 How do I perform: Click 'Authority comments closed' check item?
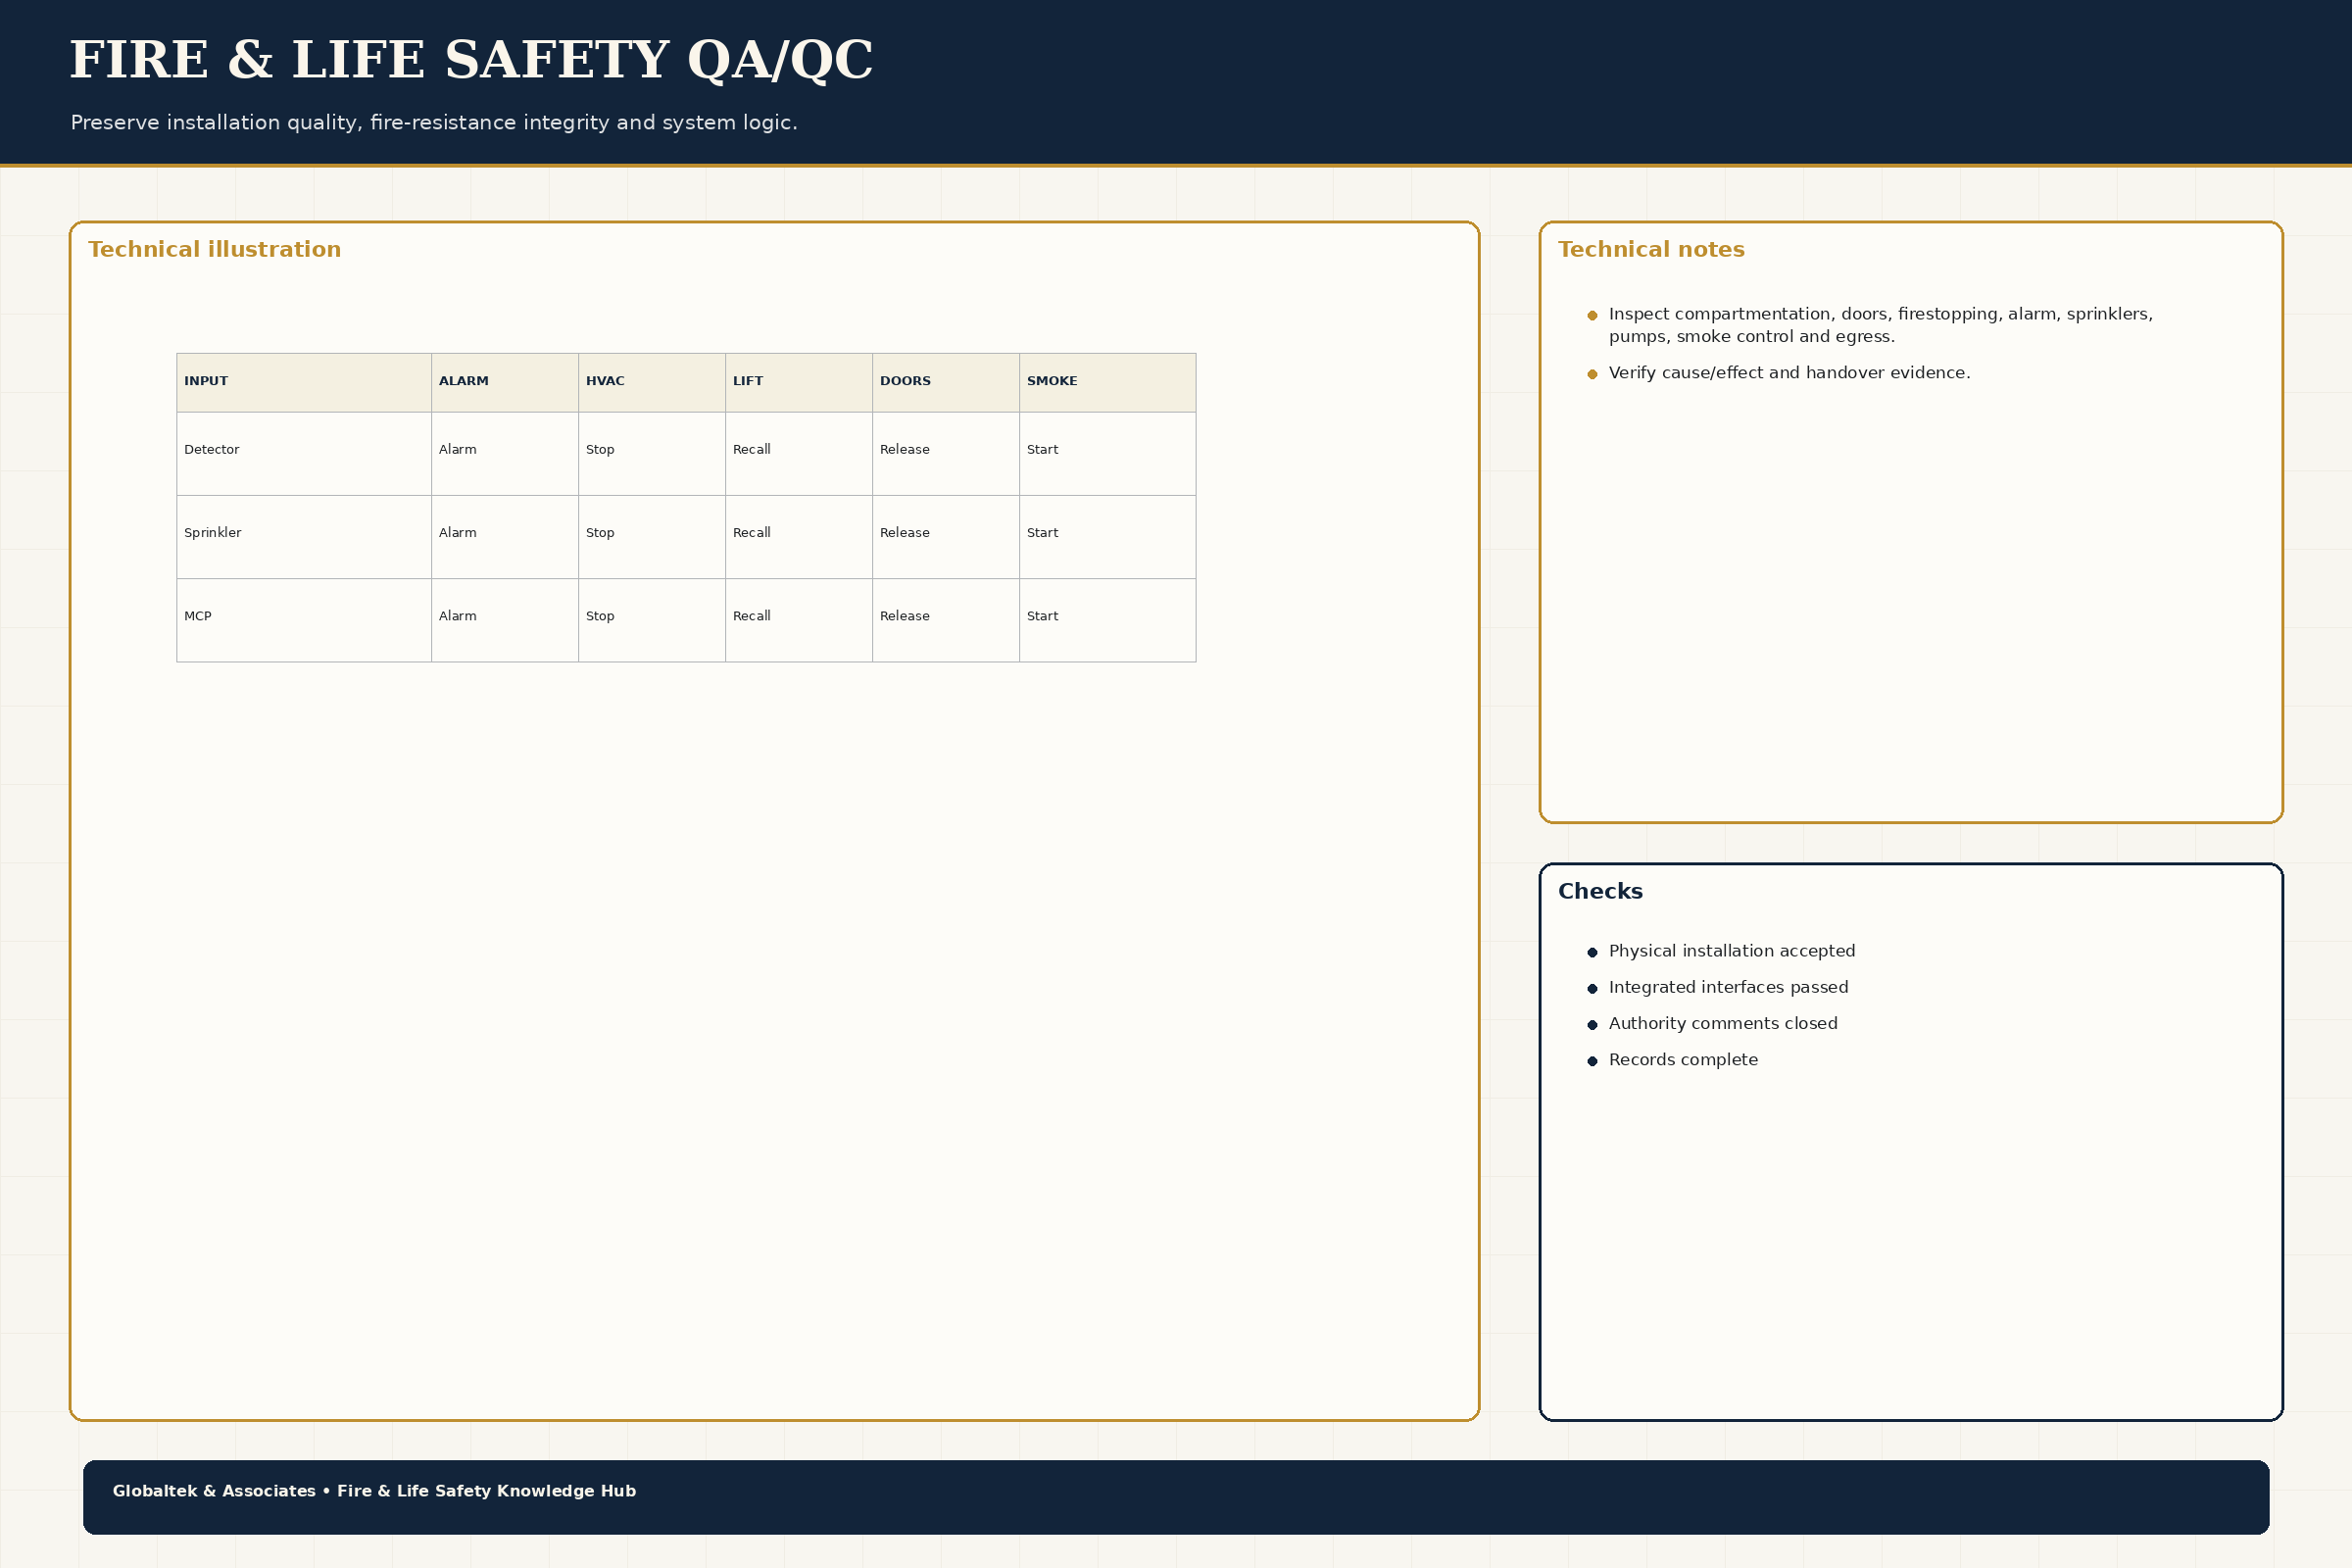tap(1722, 1023)
